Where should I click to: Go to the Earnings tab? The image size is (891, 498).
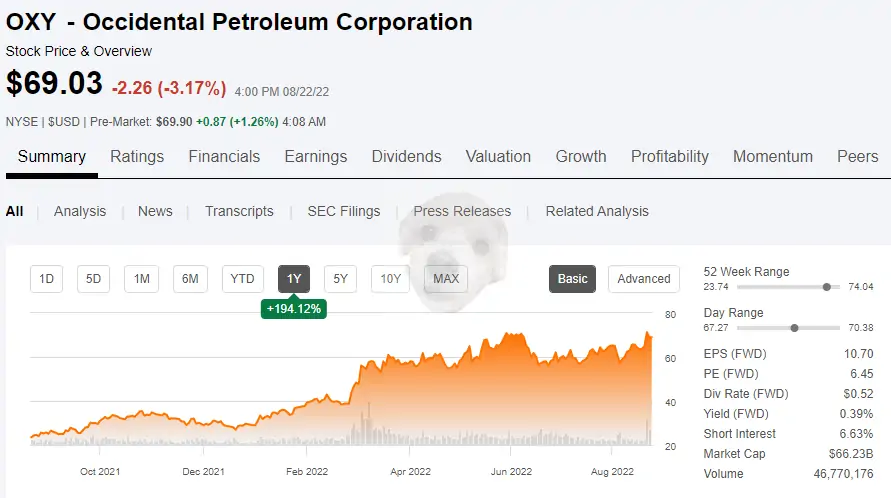point(315,156)
